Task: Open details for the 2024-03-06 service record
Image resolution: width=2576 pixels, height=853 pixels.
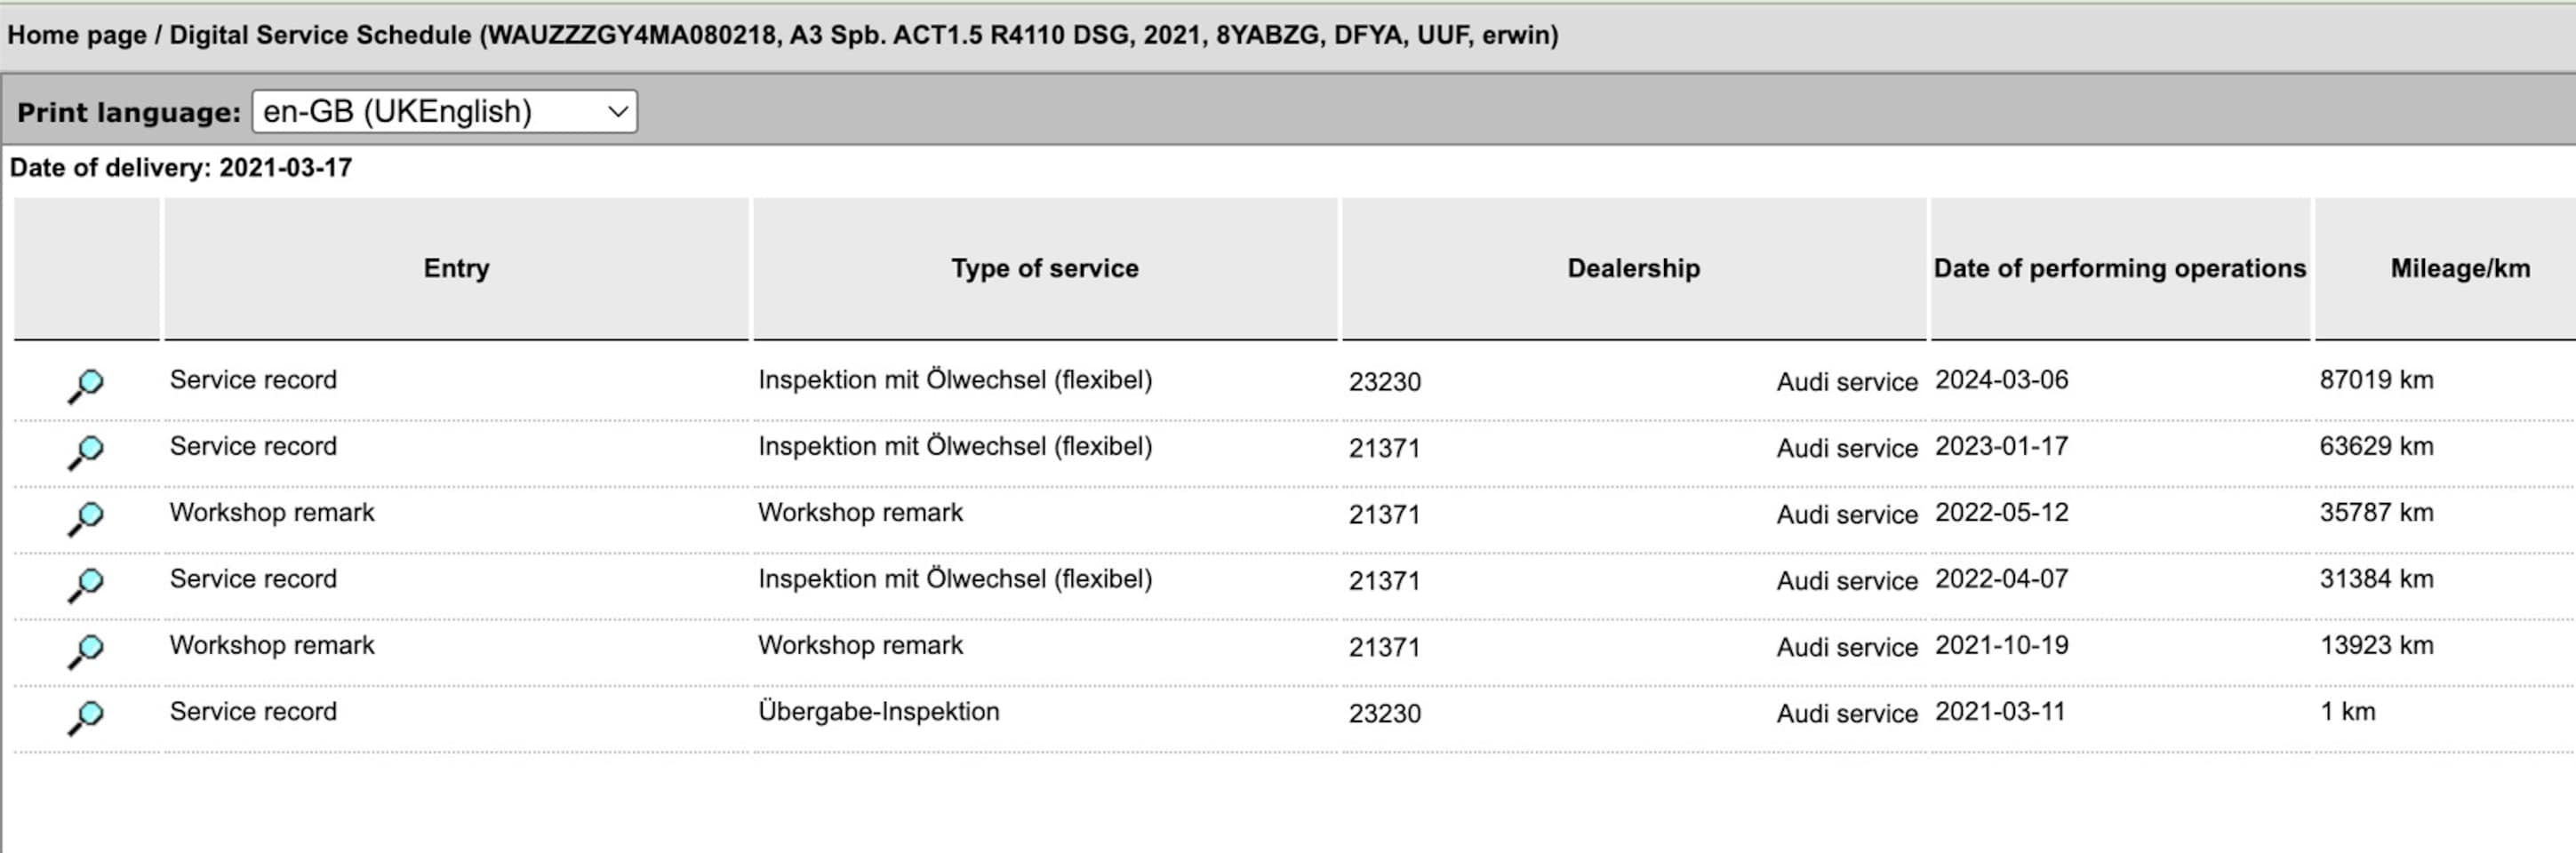Action: (86, 385)
